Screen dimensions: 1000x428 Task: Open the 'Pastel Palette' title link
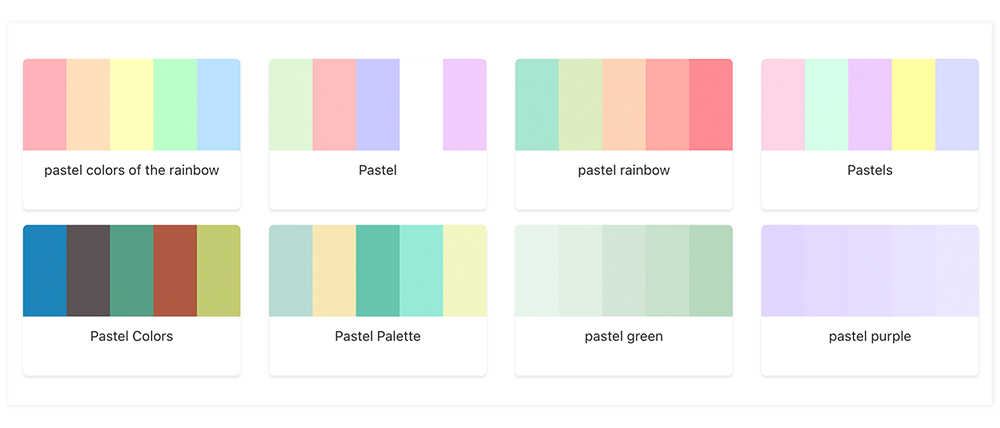pyautogui.click(x=378, y=336)
